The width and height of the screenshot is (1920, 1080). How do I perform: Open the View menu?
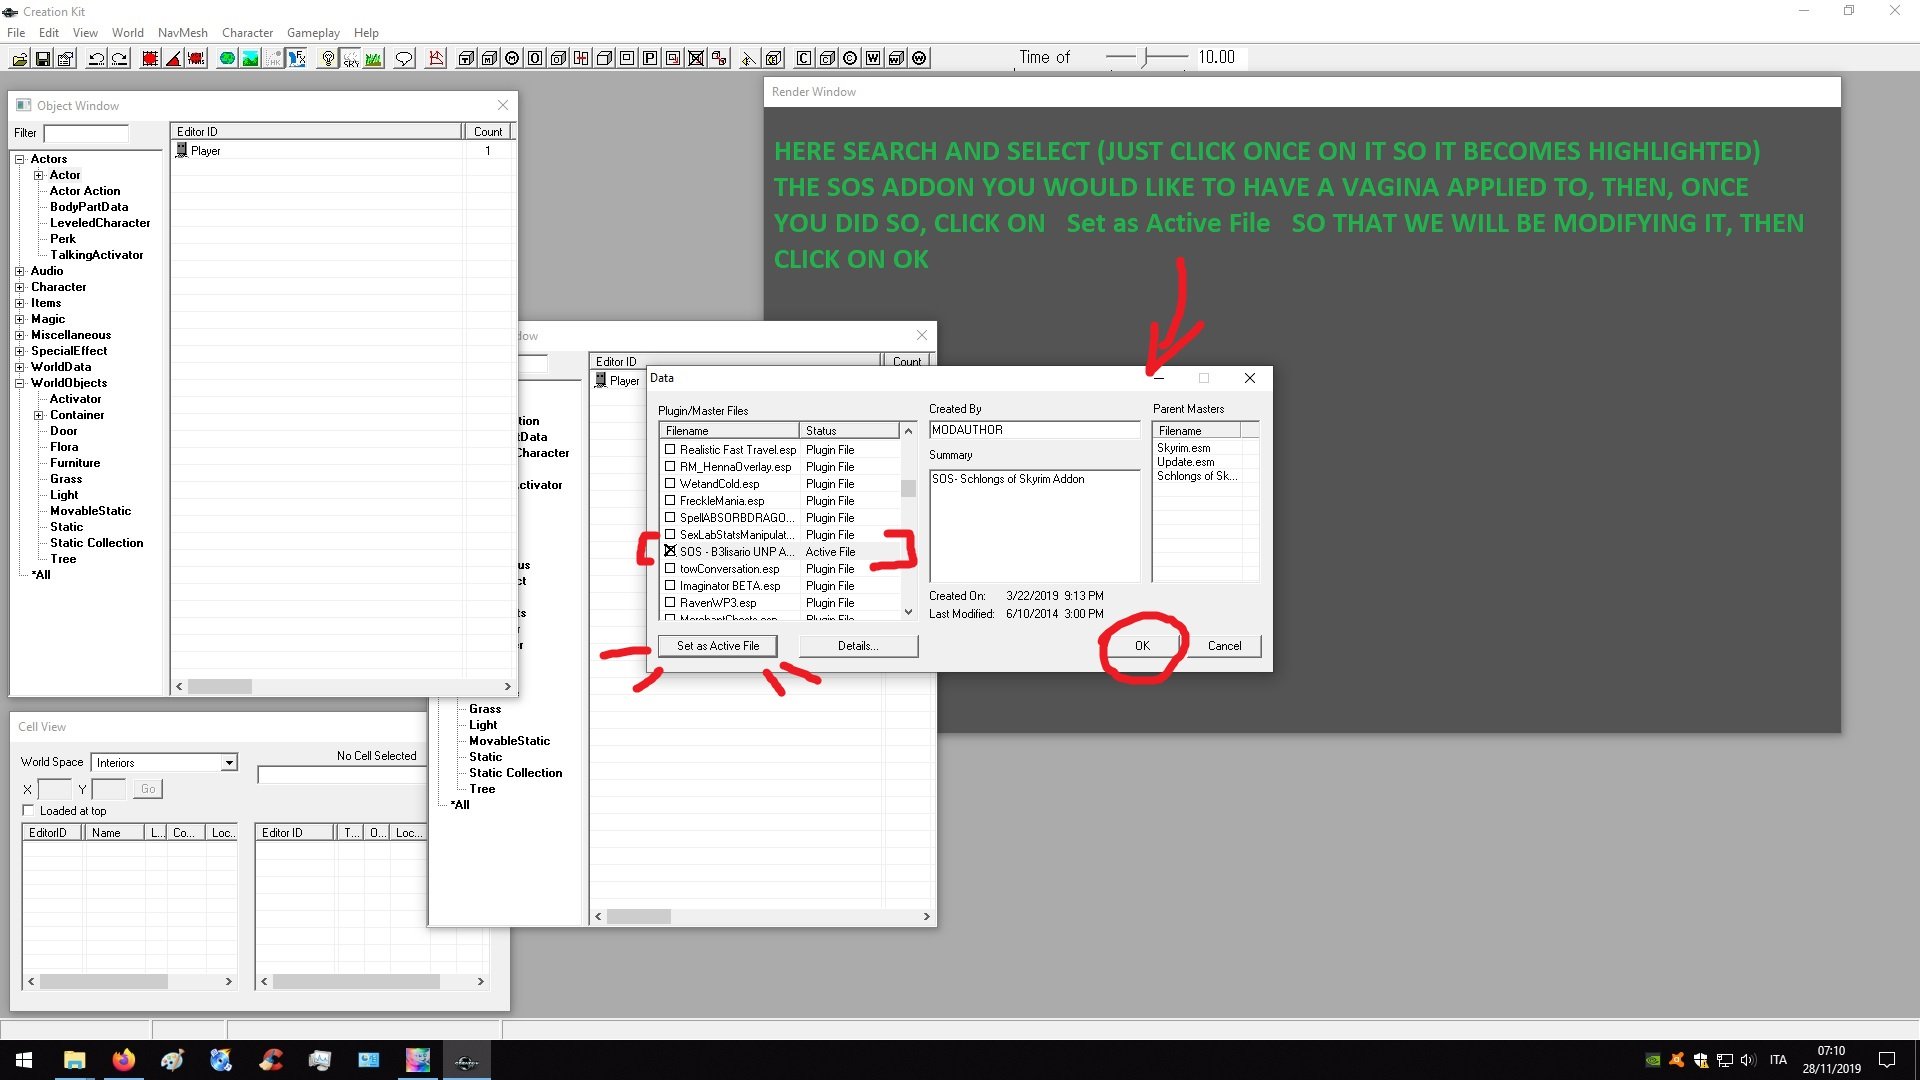click(x=85, y=33)
